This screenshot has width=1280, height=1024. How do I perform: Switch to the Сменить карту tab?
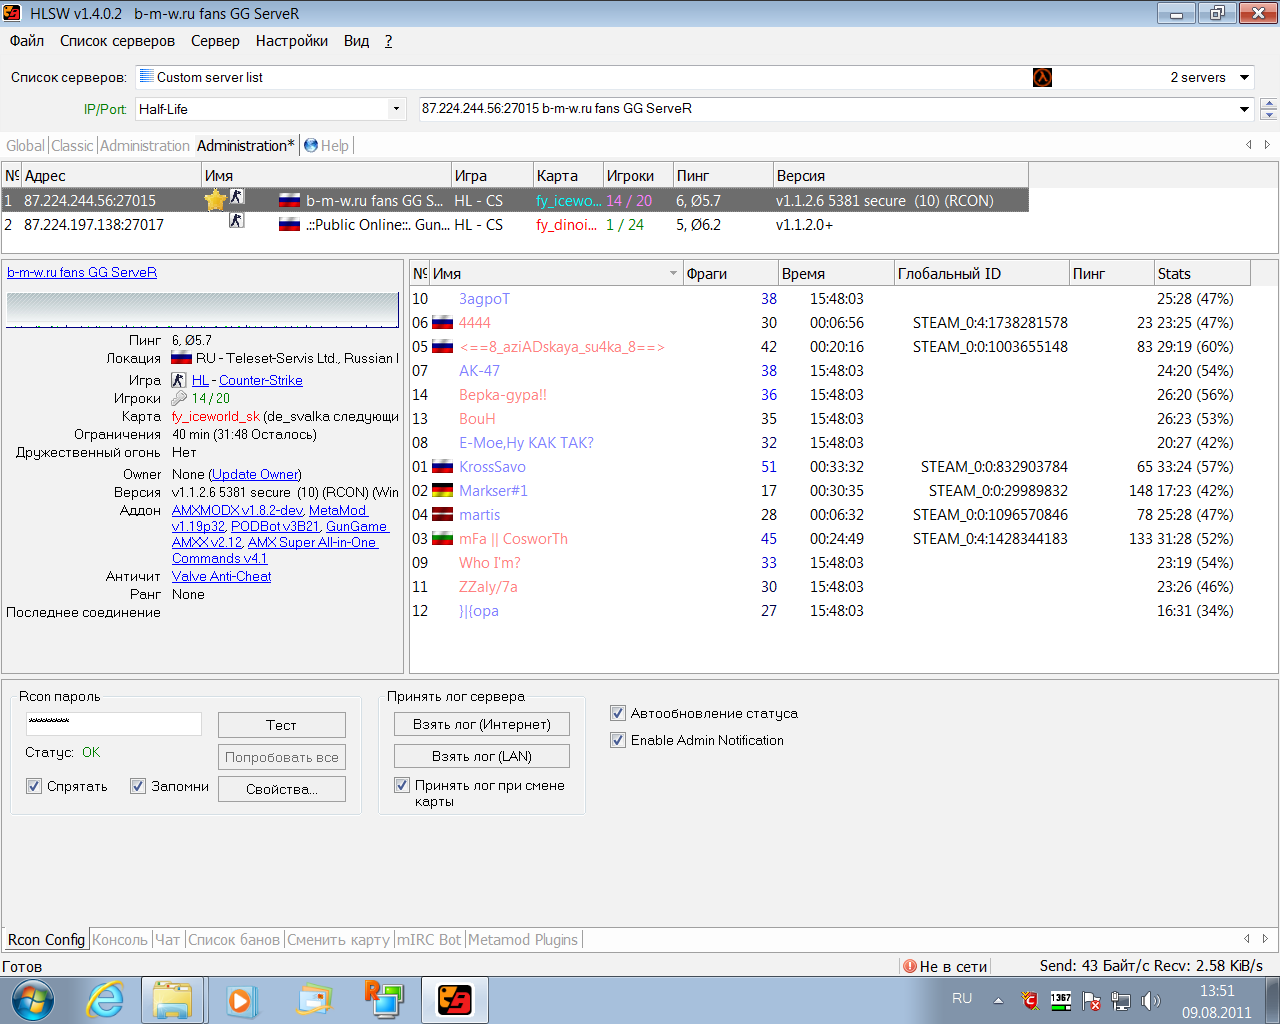[338, 940]
